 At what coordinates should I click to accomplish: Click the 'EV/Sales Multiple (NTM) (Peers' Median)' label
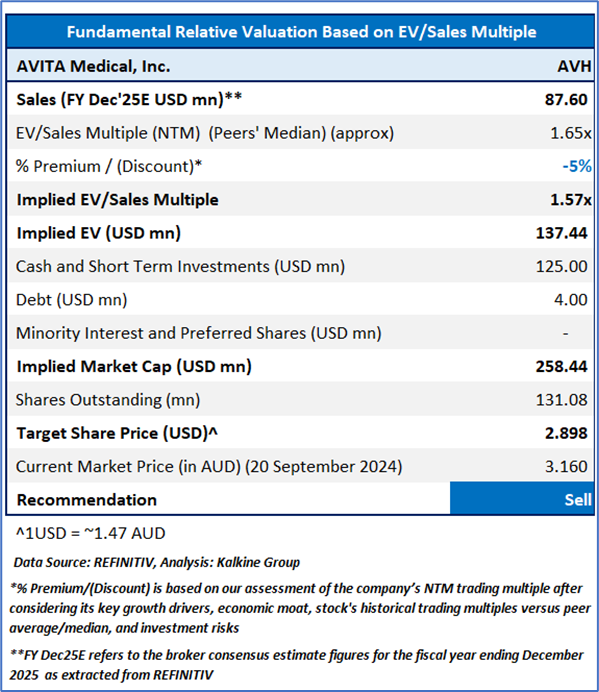pyautogui.click(x=205, y=133)
